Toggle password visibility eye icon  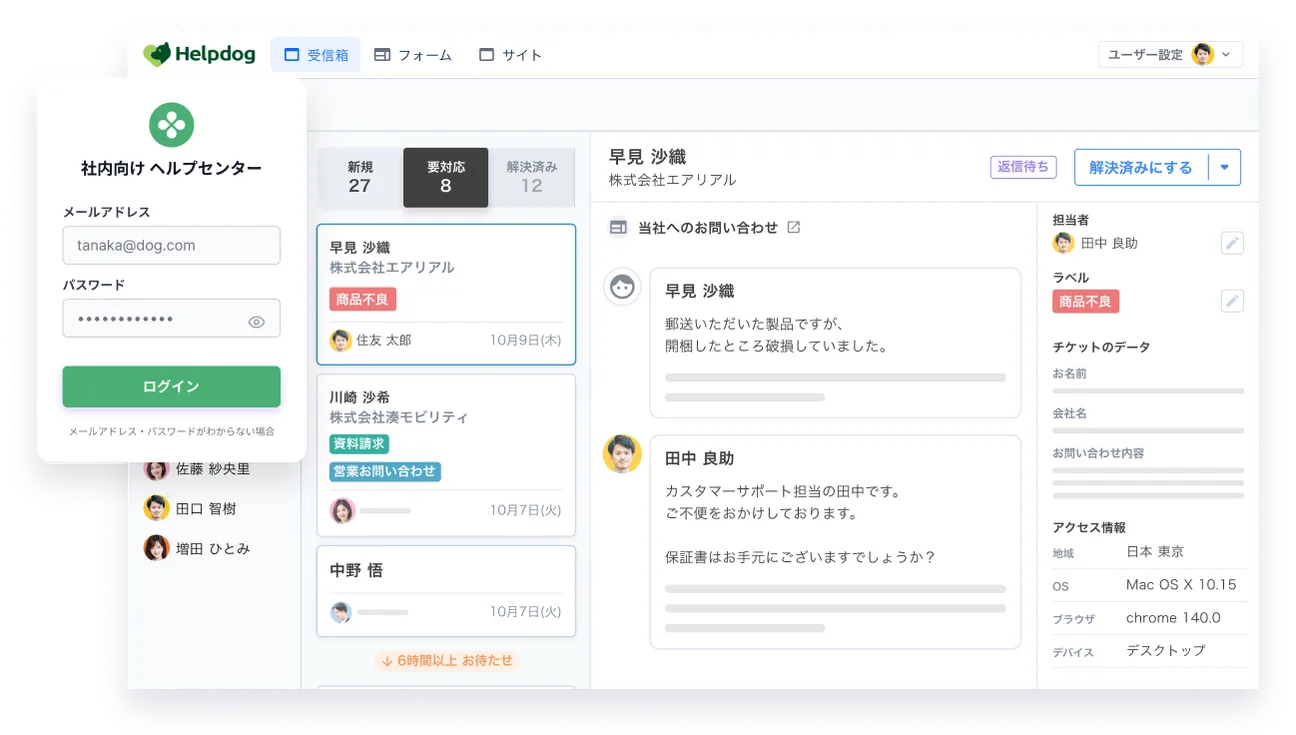click(x=256, y=322)
